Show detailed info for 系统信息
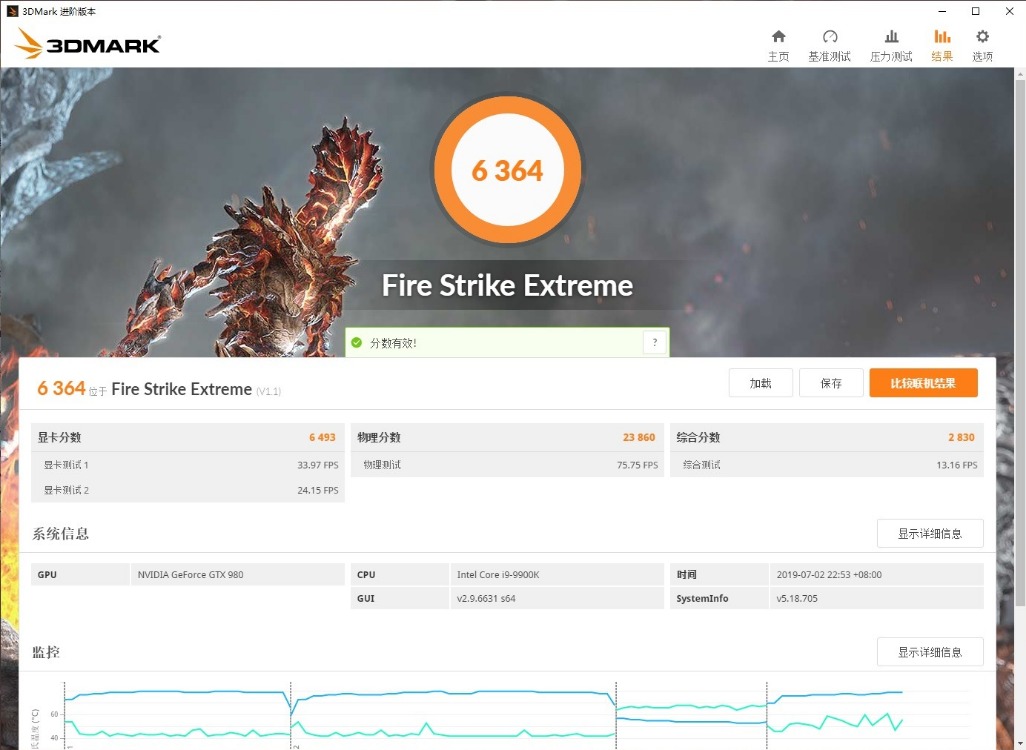 pos(930,533)
